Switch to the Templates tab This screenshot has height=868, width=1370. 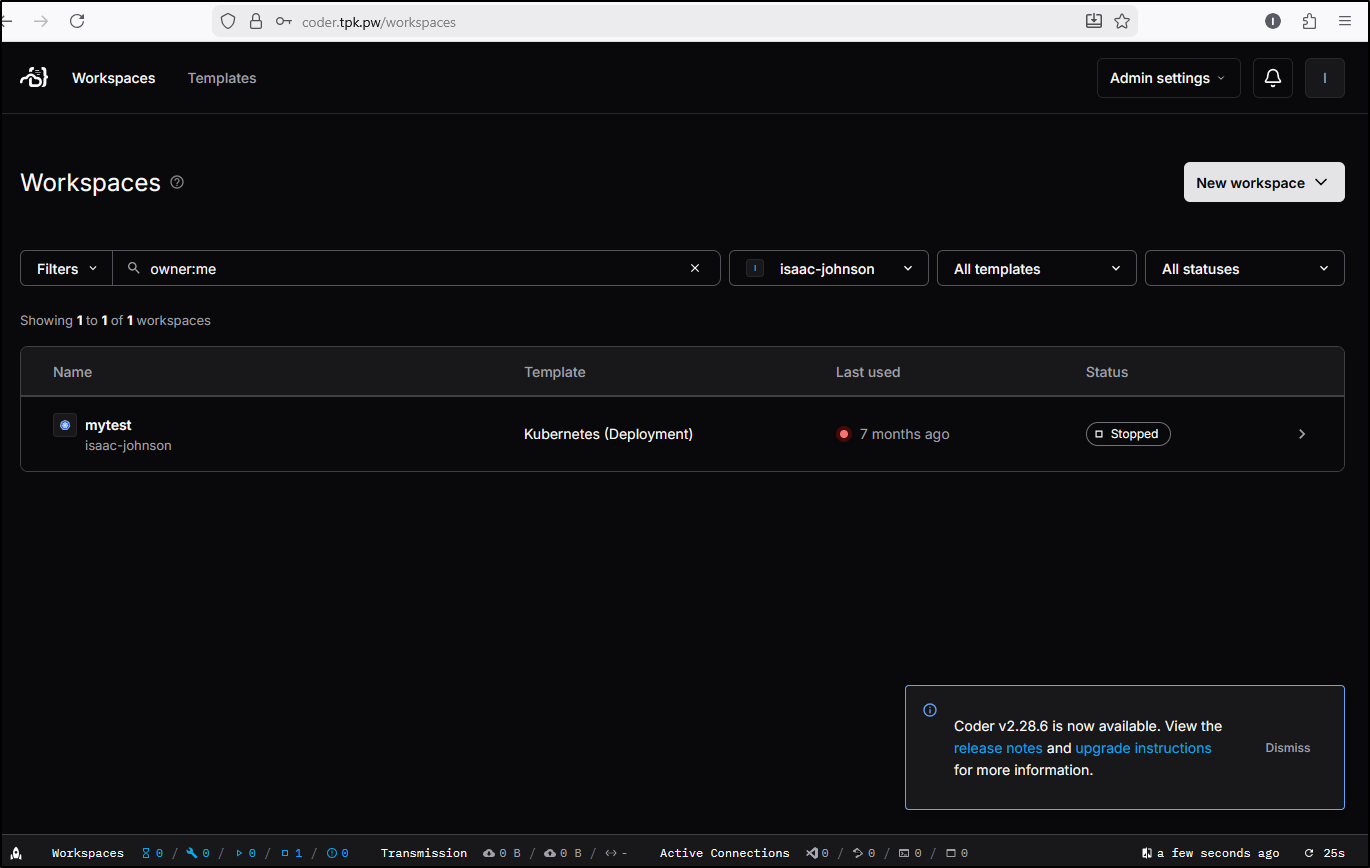point(222,78)
